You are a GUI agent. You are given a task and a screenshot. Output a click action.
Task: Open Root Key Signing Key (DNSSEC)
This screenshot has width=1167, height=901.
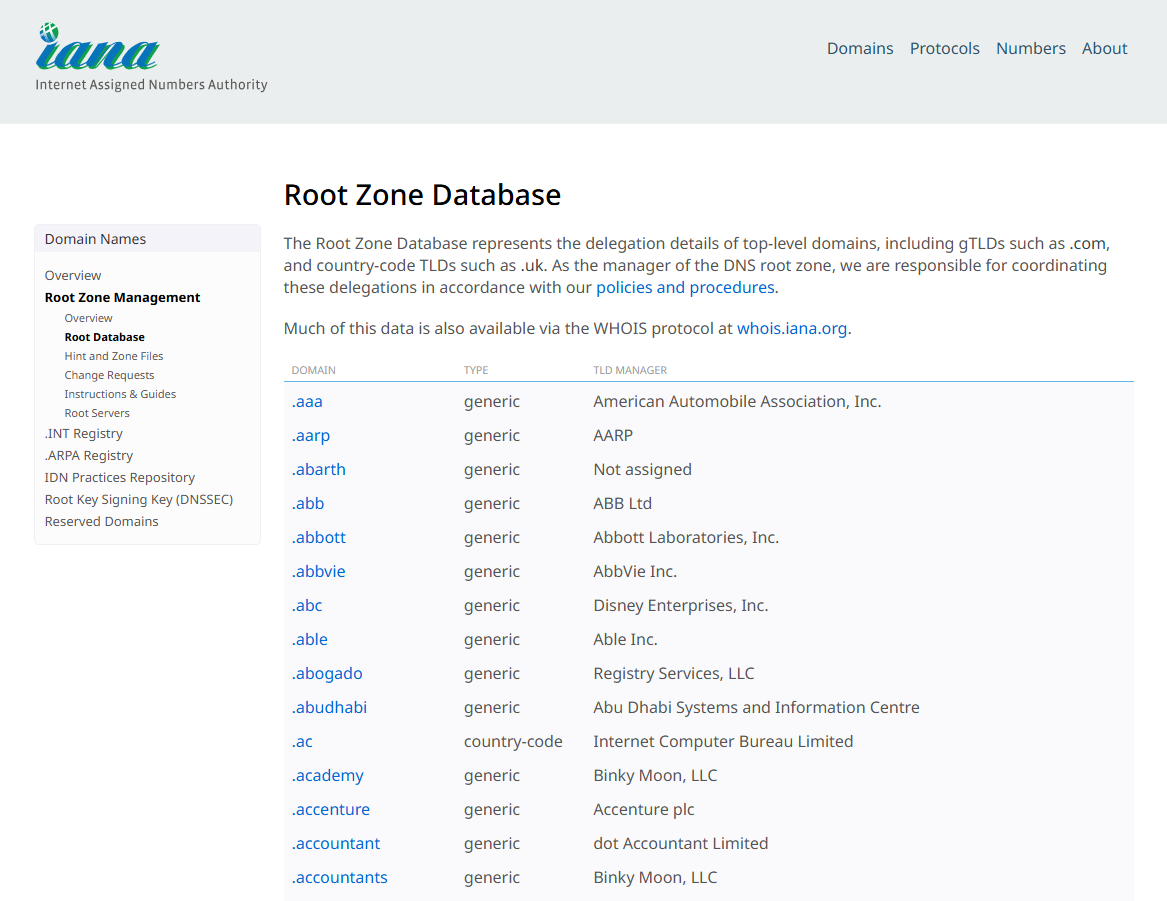tap(139, 499)
